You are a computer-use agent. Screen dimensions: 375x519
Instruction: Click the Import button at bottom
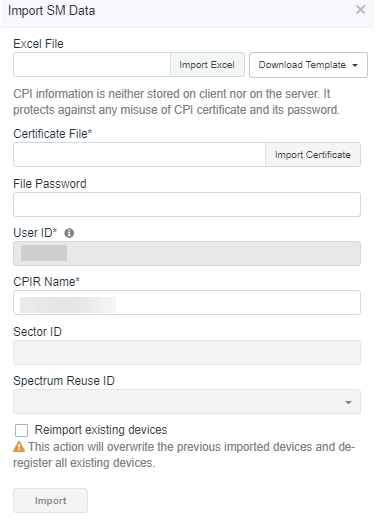click(50, 501)
